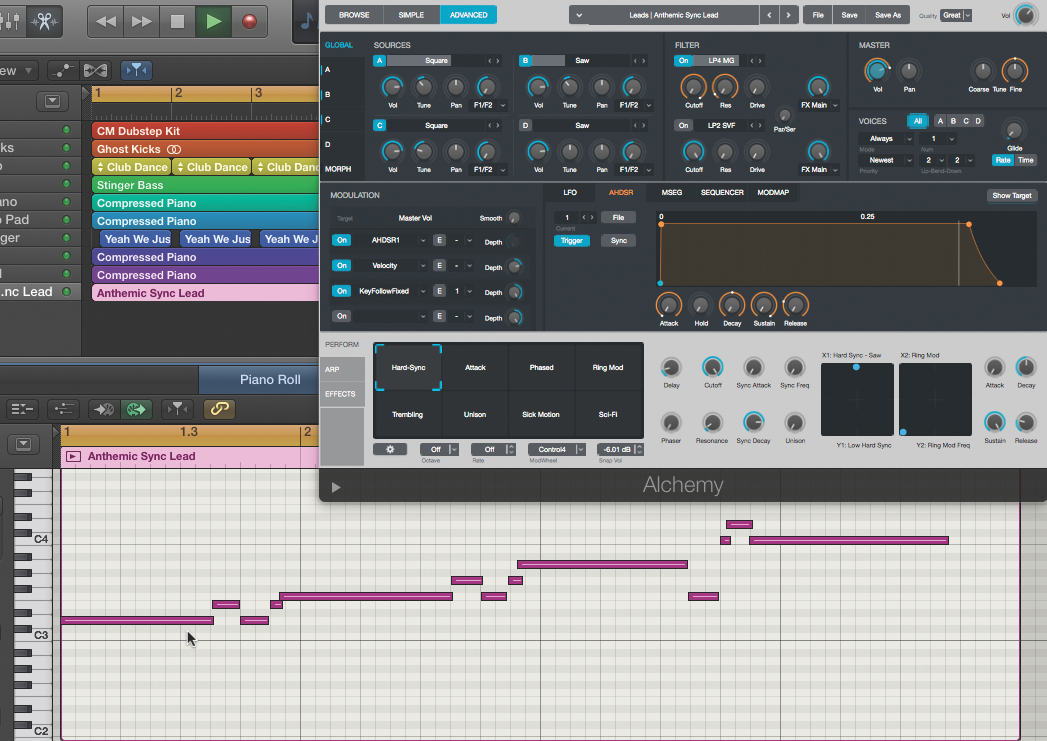Open the Velocity modulator source dropdown
The width and height of the screenshot is (1047, 741).
391,266
